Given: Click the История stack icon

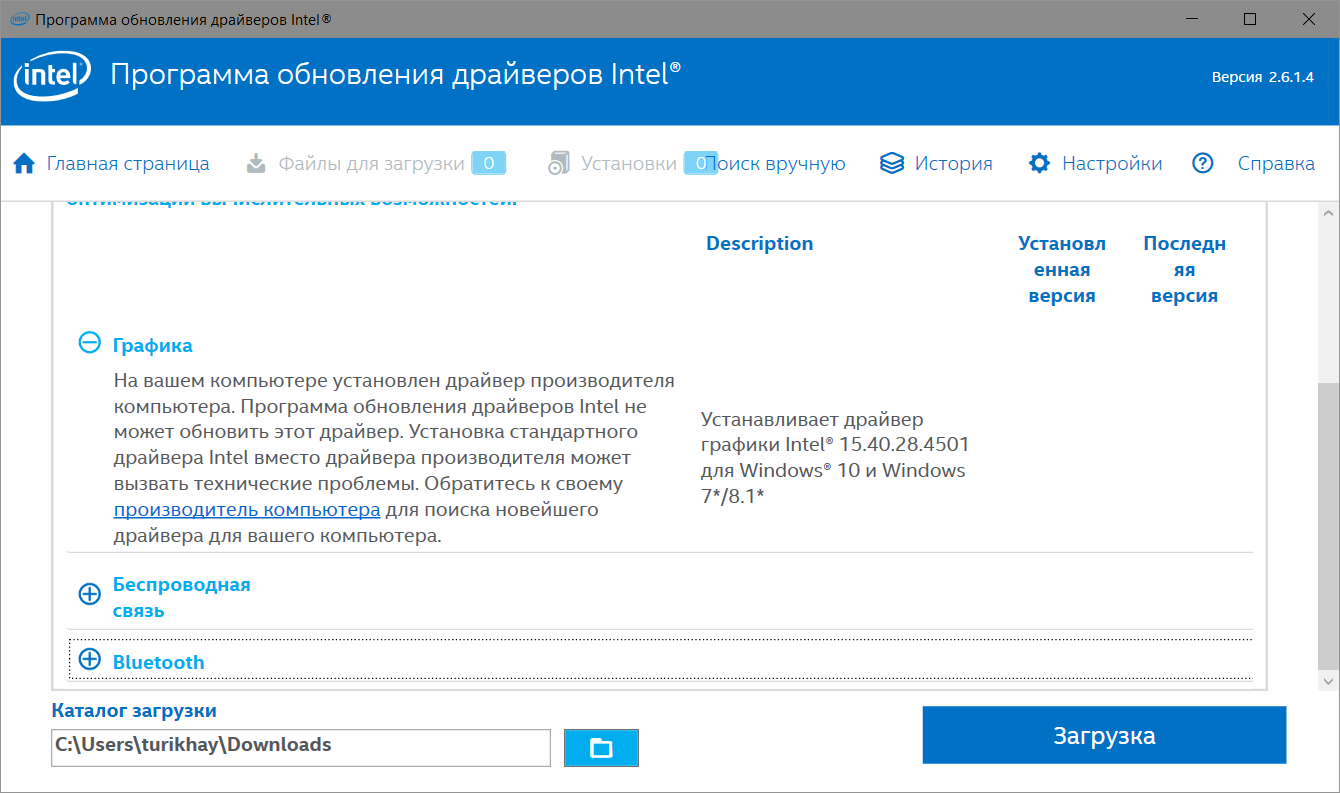Looking at the screenshot, I should point(892,163).
